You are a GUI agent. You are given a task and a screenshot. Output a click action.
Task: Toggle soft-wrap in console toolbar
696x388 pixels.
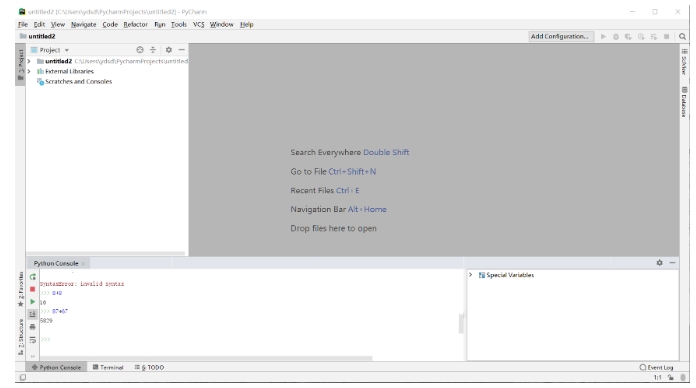[x=32, y=340]
